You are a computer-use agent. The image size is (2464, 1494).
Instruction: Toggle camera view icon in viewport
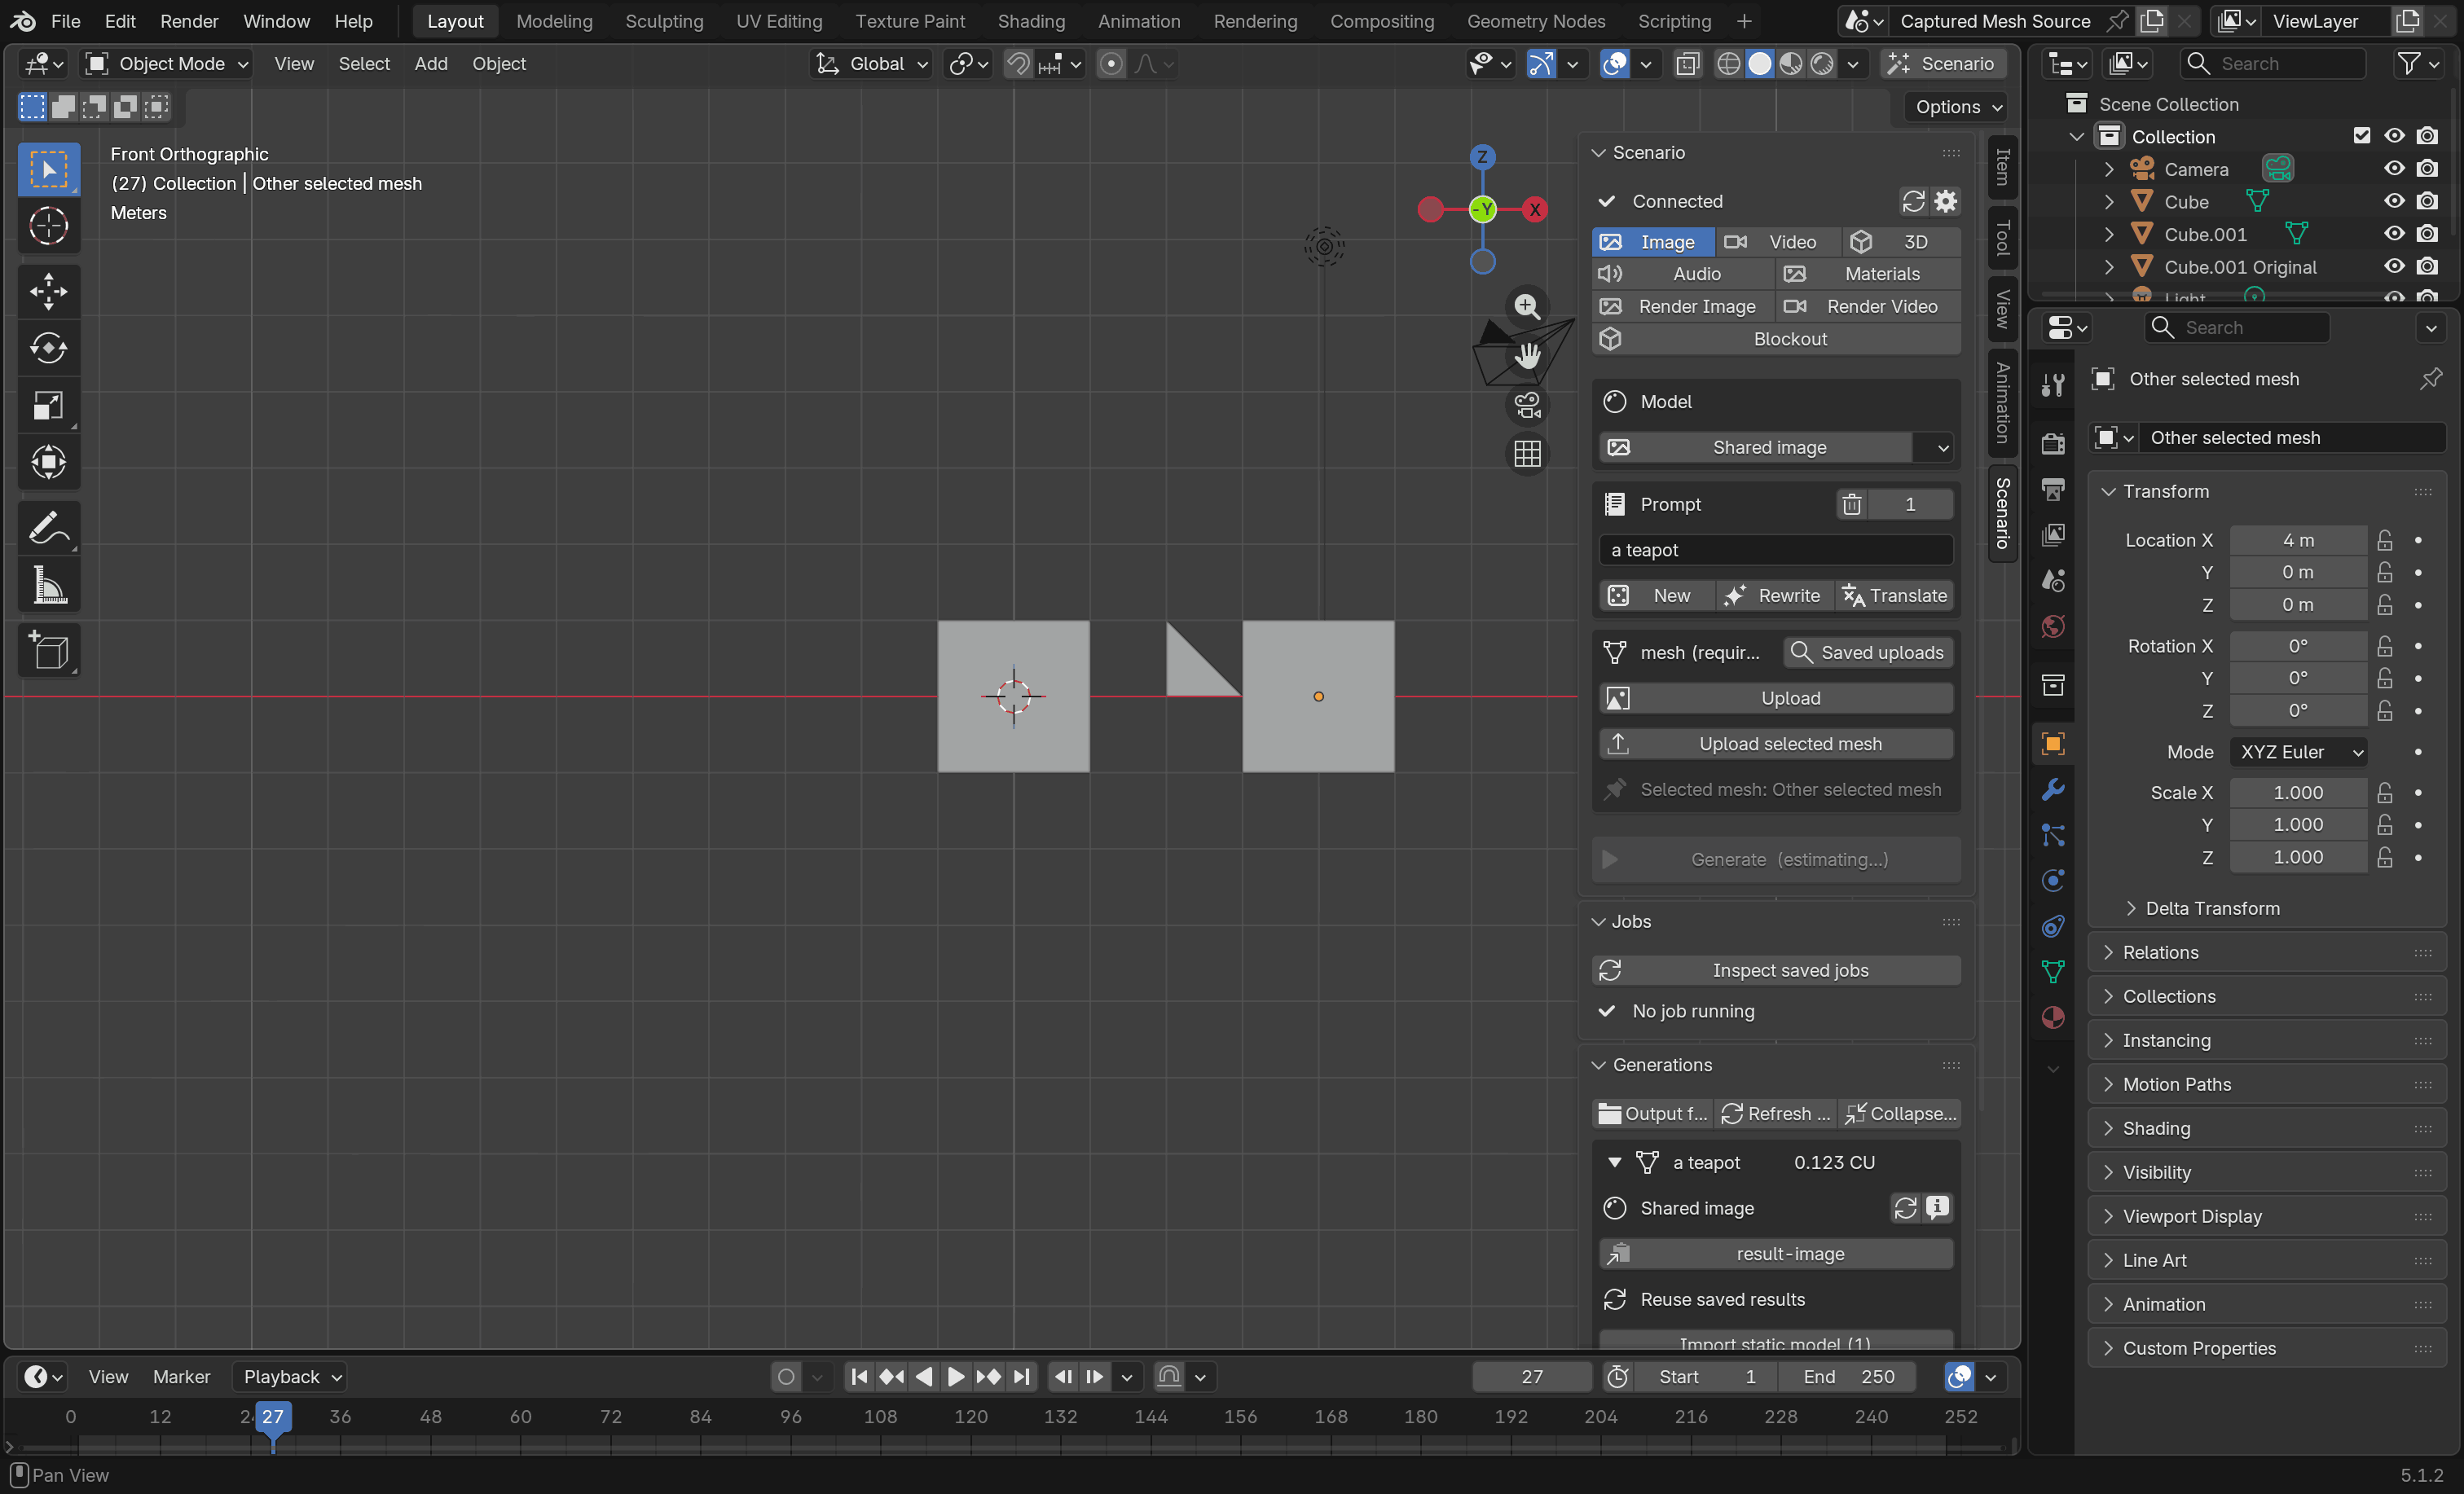point(1527,405)
